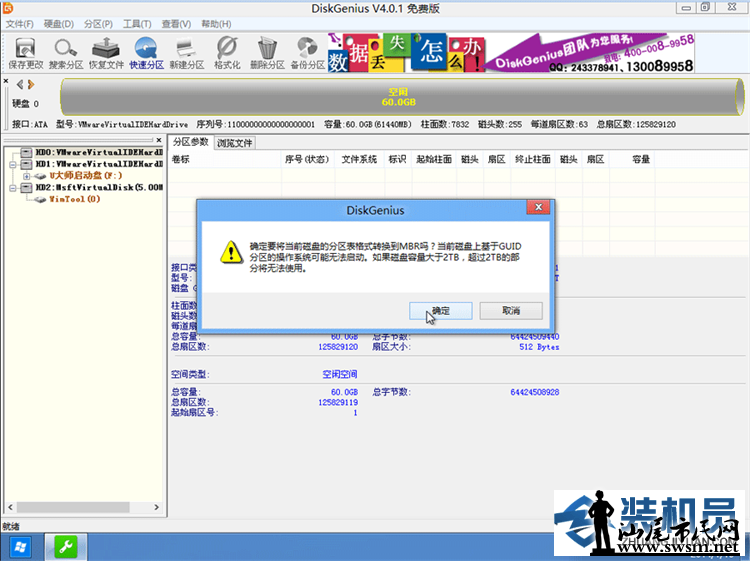Click the 卷标 column header
750x561 pixels.
point(181,159)
